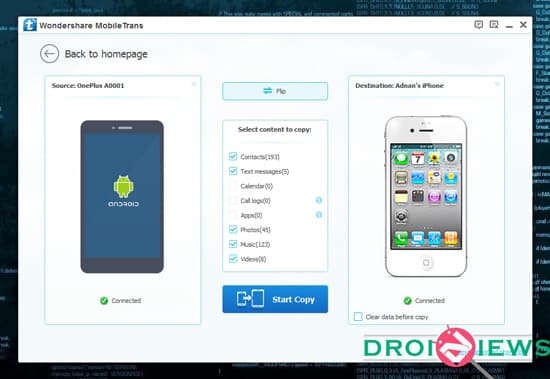The image size is (550, 379).
Task: Click the destination iPhone image
Action: (426, 197)
